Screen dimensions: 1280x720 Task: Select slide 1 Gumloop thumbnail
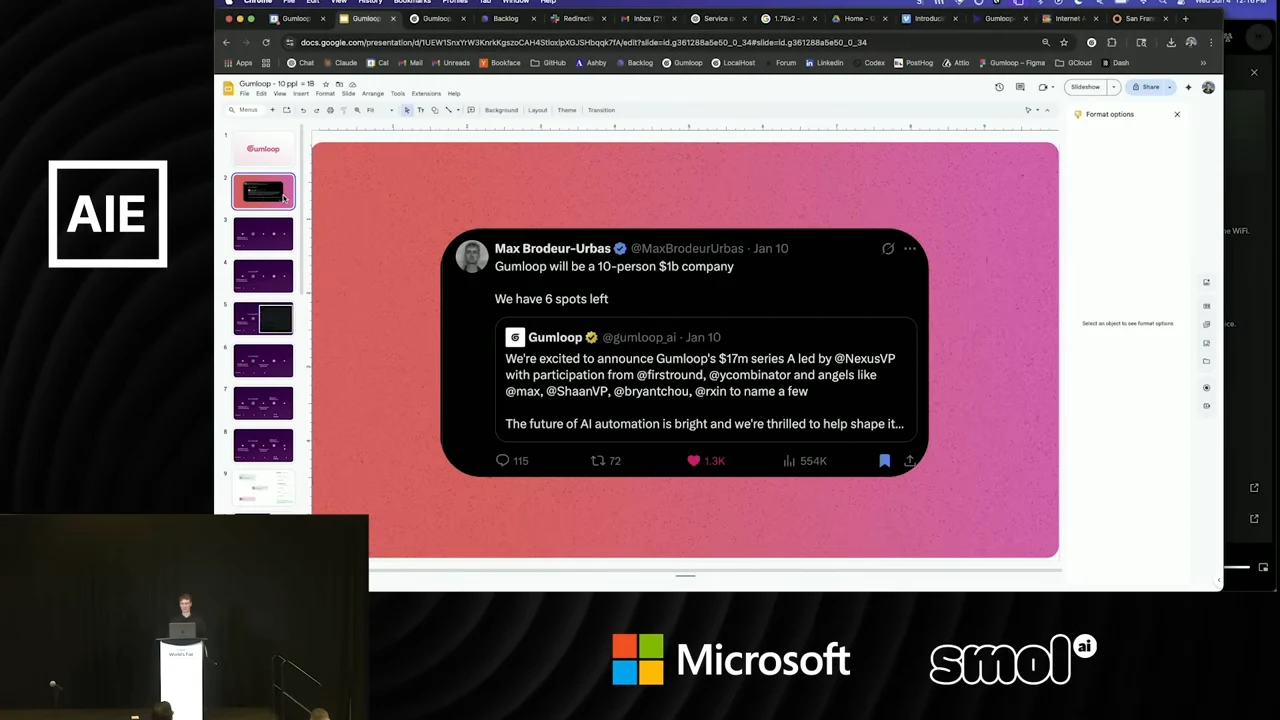263,149
